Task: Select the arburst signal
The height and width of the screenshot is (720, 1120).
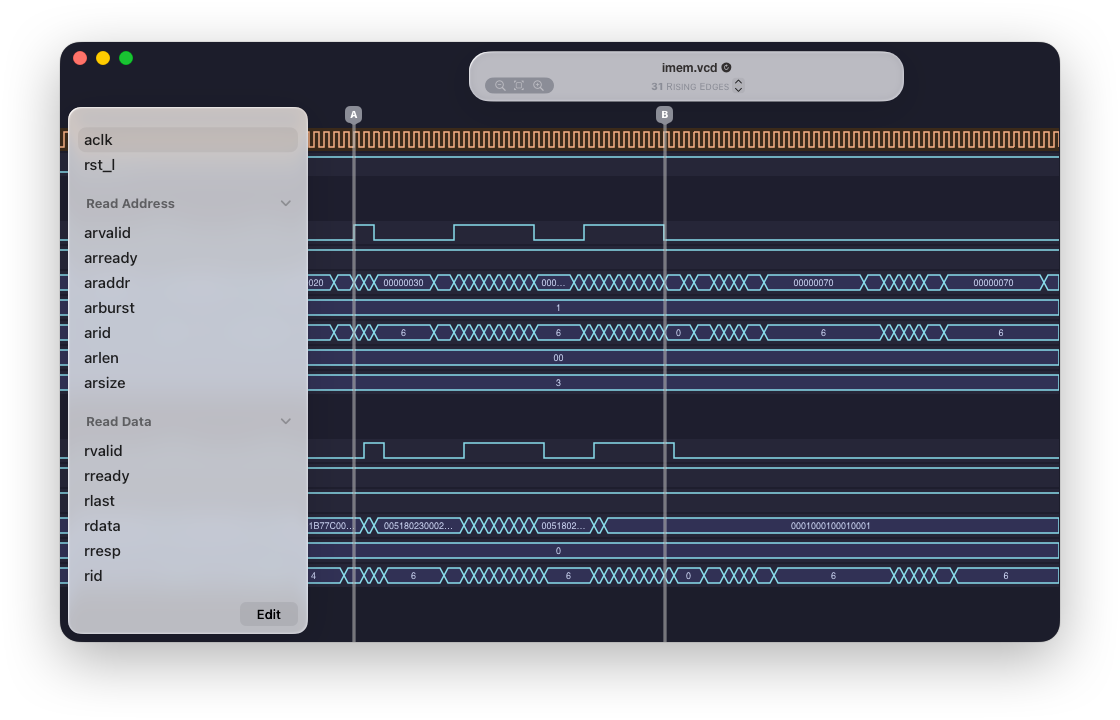Action: [x=188, y=308]
